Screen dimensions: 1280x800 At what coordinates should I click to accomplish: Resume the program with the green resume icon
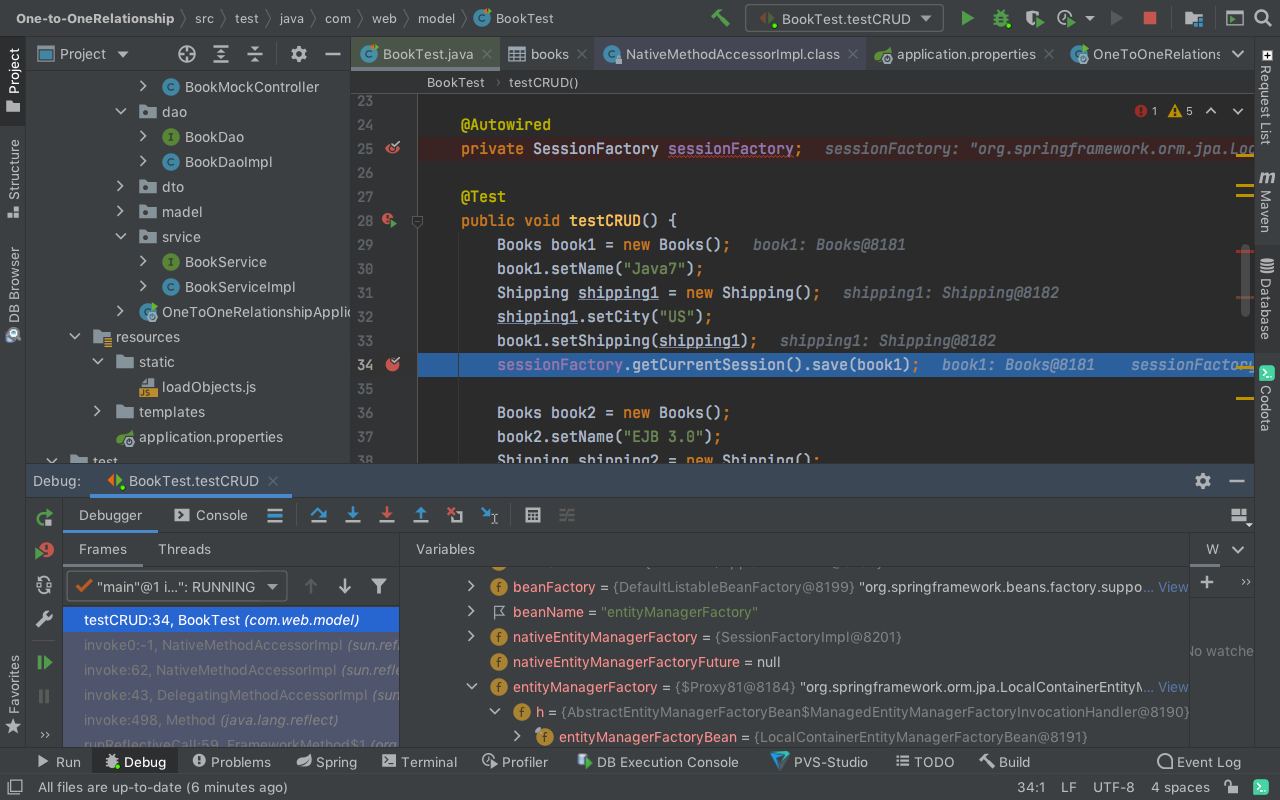[44, 662]
